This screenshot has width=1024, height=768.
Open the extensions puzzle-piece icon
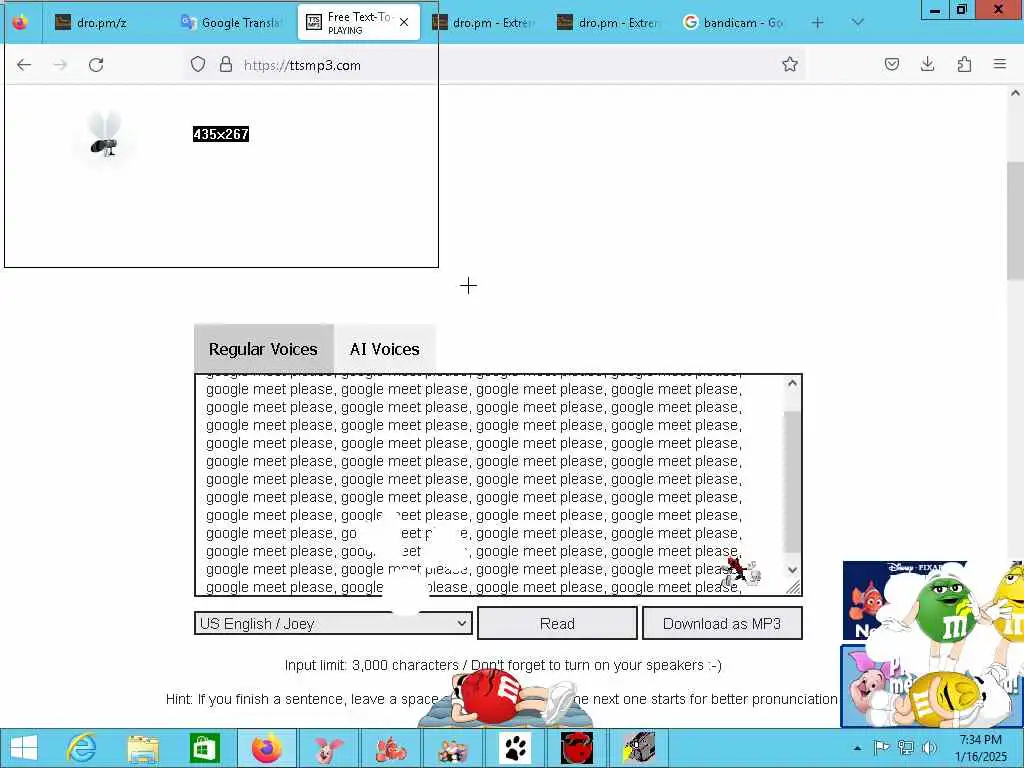tap(964, 64)
